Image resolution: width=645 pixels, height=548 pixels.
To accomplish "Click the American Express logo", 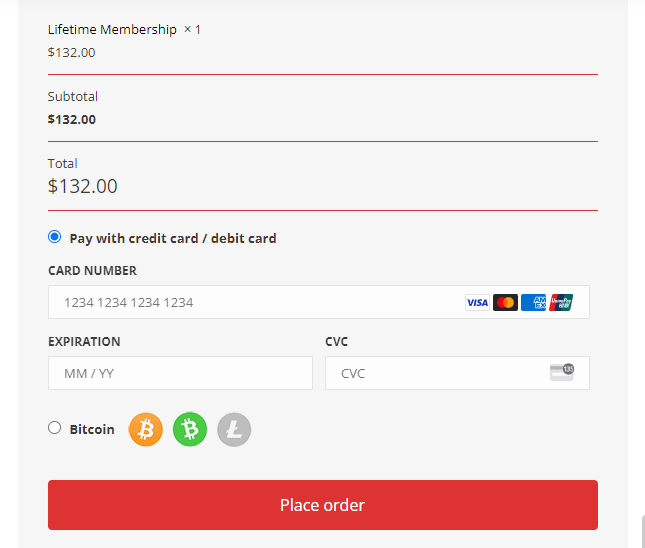I will (533, 302).
